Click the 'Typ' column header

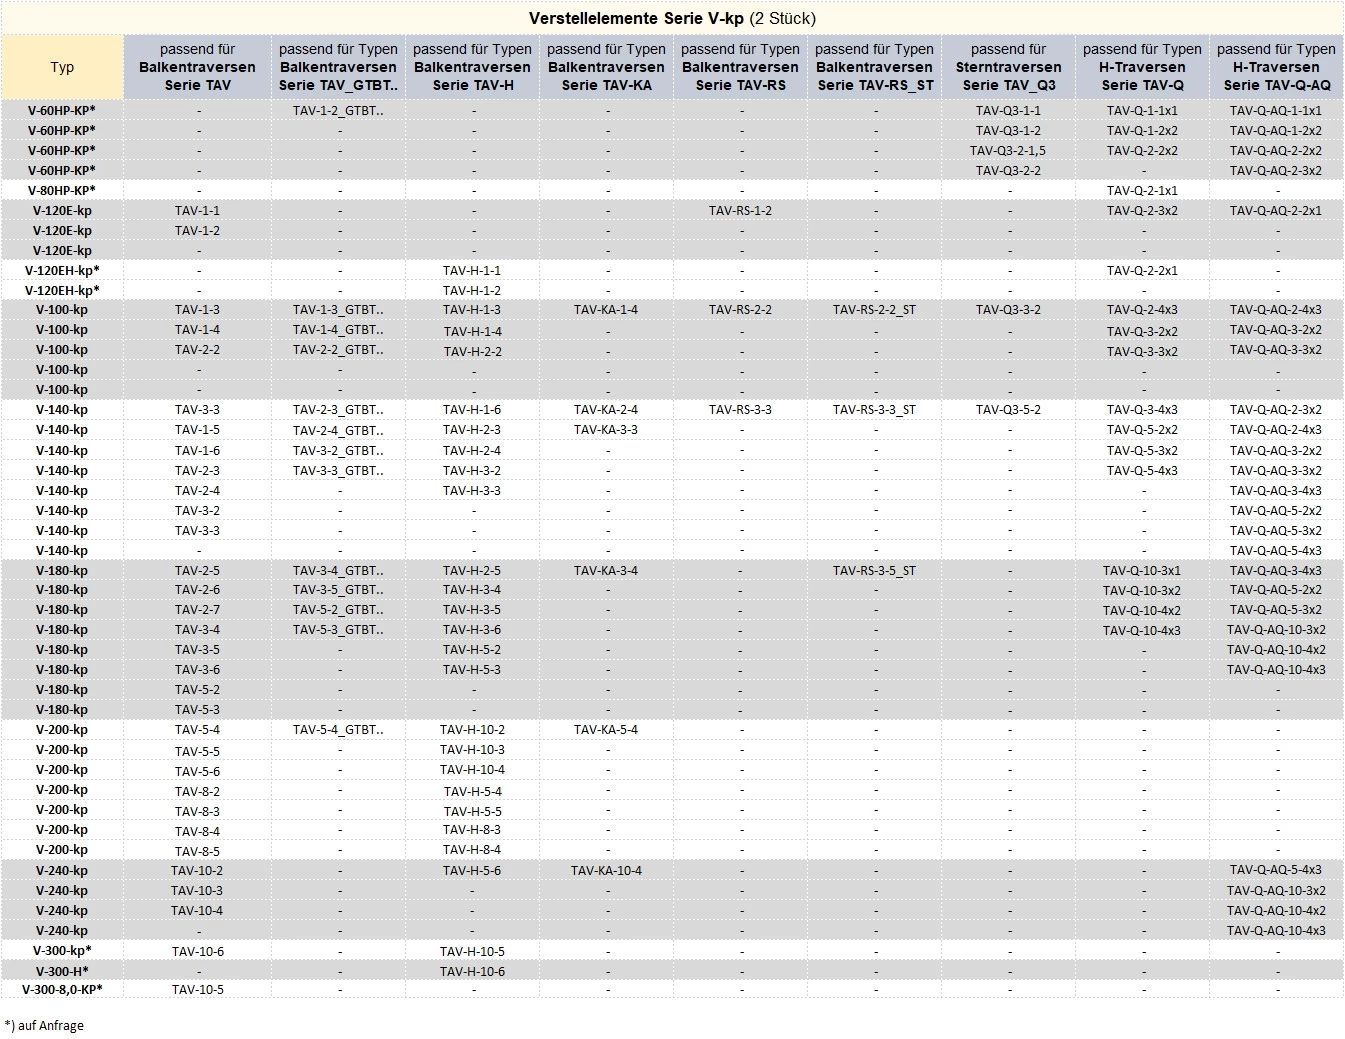62,67
